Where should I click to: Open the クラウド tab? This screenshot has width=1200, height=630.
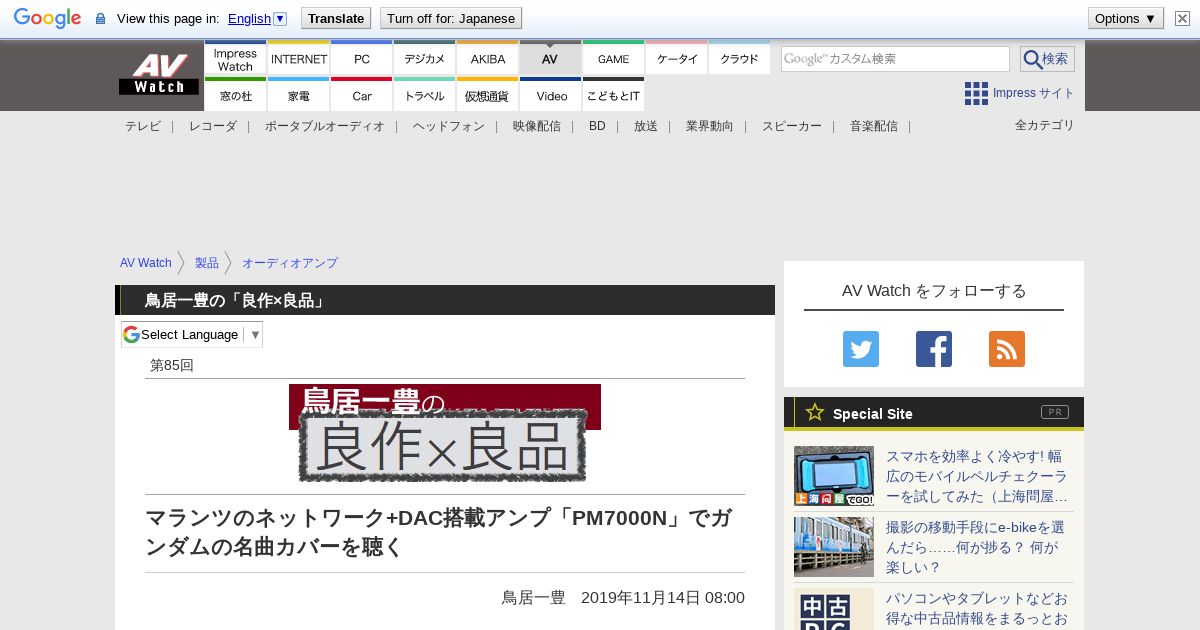pyautogui.click(x=740, y=58)
